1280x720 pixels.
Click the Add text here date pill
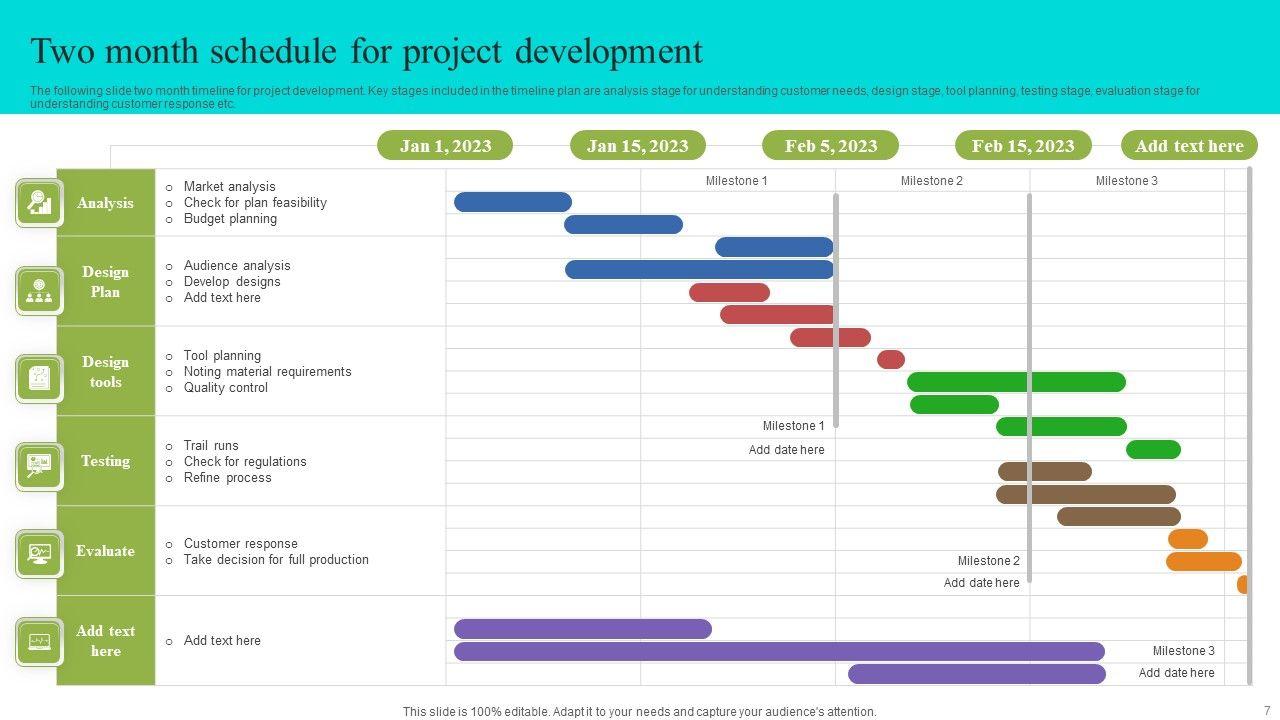tap(1189, 146)
